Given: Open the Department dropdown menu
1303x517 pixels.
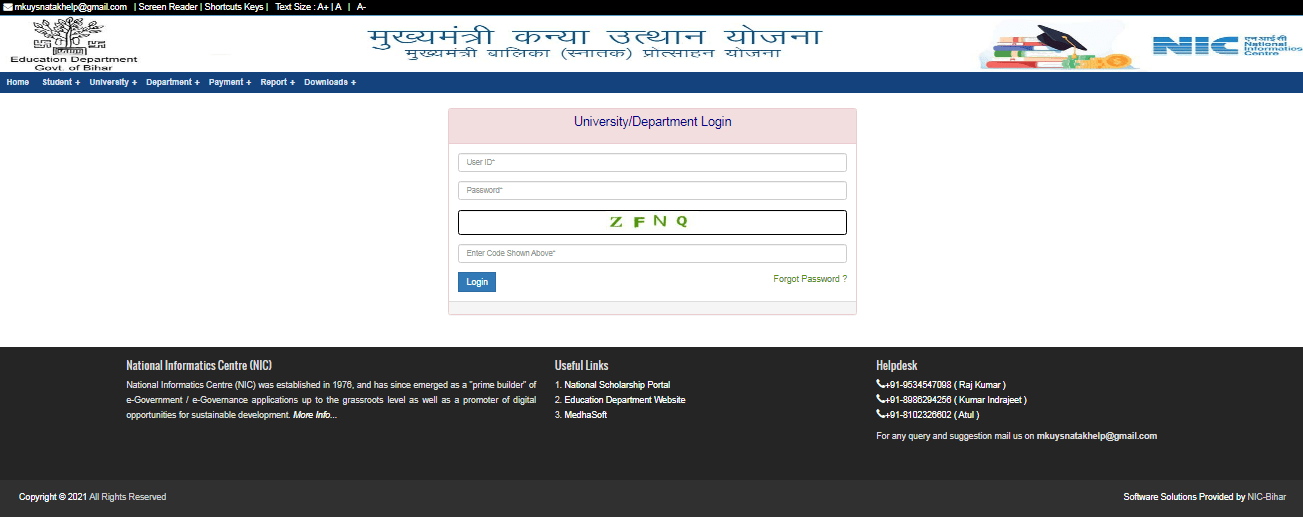Looking at the screenshot, I should (172, 82).
